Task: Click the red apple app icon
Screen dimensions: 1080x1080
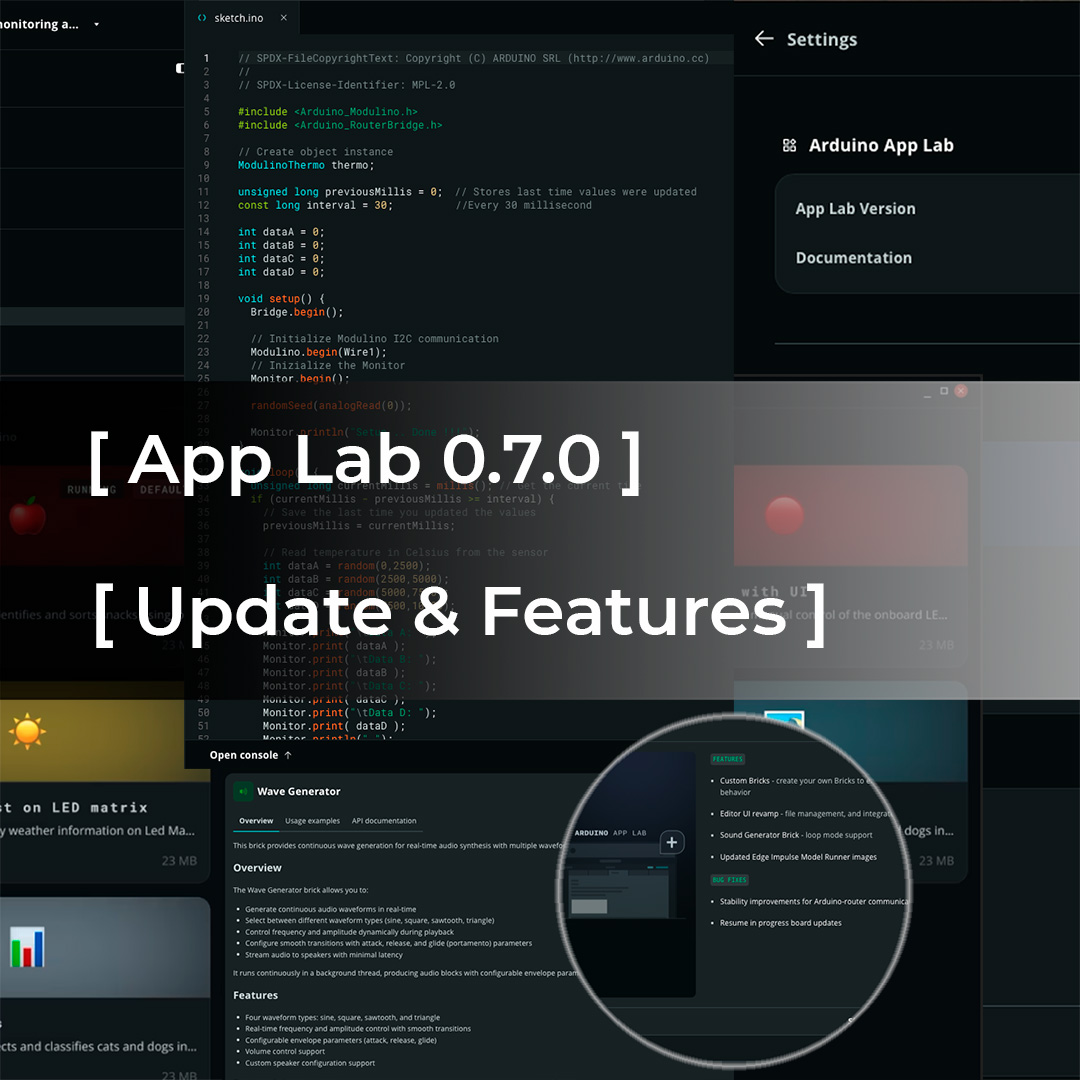Action: 27,515
